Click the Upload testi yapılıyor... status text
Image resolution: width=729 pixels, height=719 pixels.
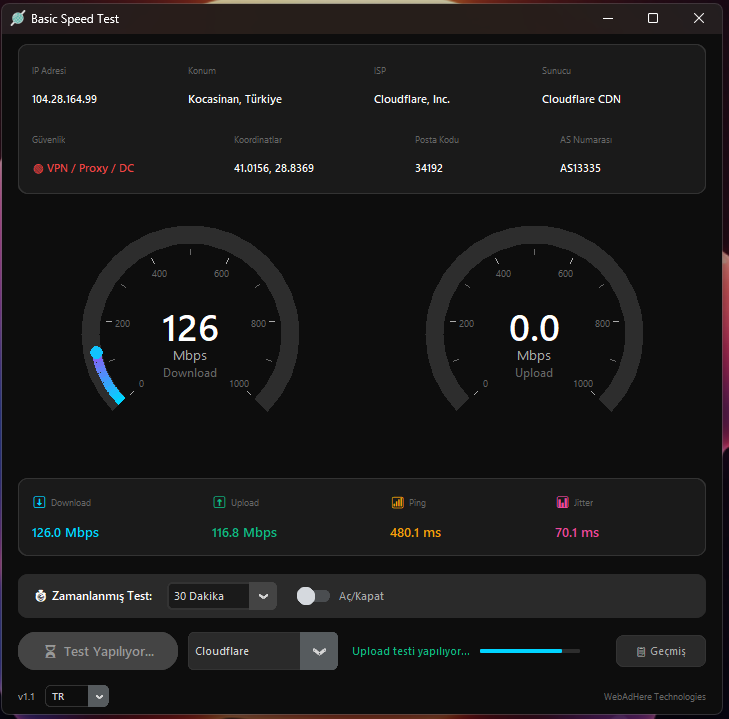pyautogui.click(x=411, y=651)
